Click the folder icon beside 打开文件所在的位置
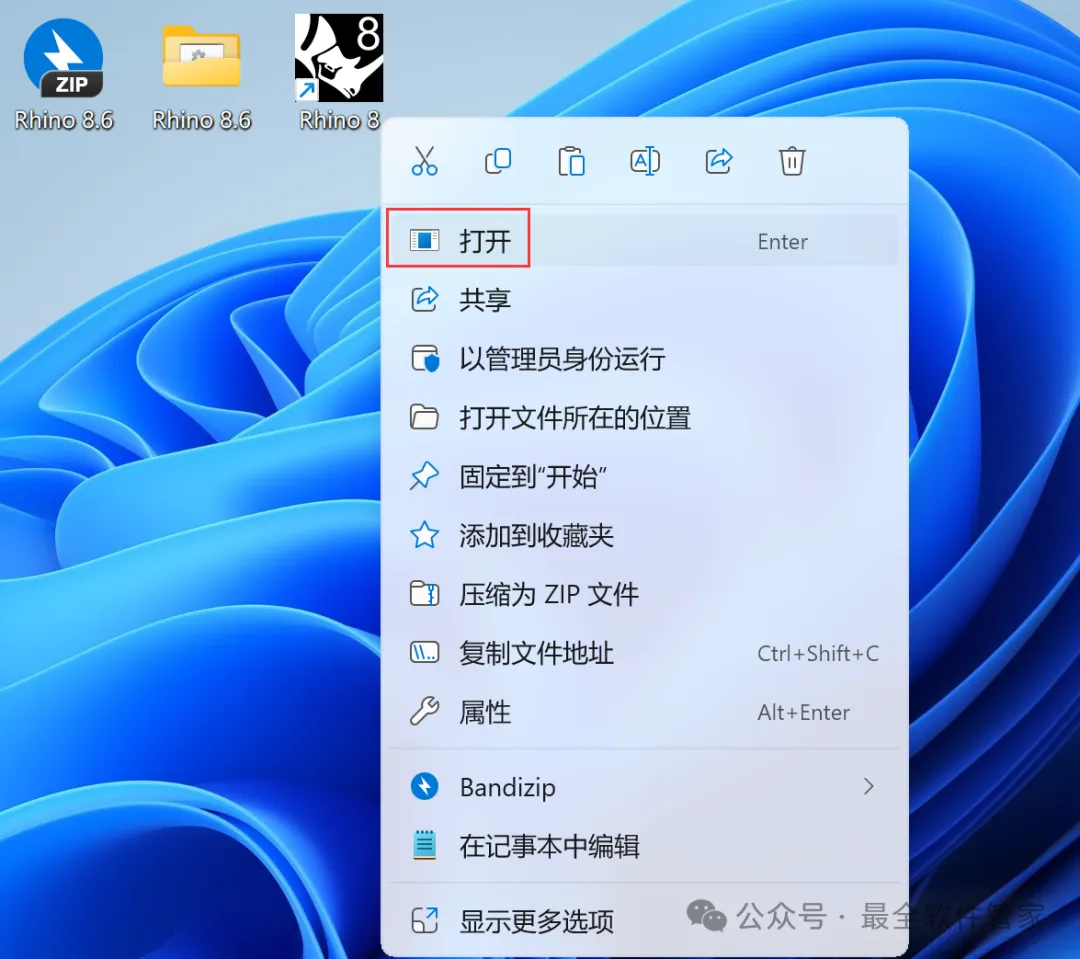1080x959 pixels. click(x=424, y=417)
